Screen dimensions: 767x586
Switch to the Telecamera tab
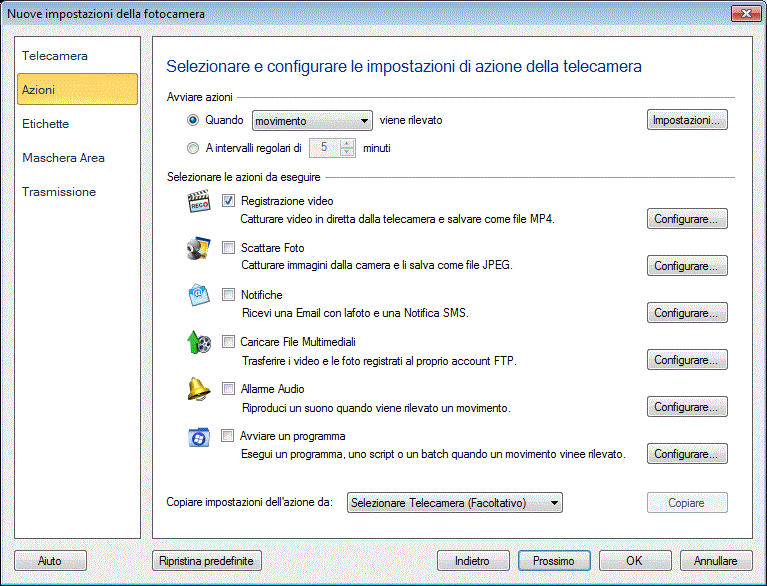point(55,56)
